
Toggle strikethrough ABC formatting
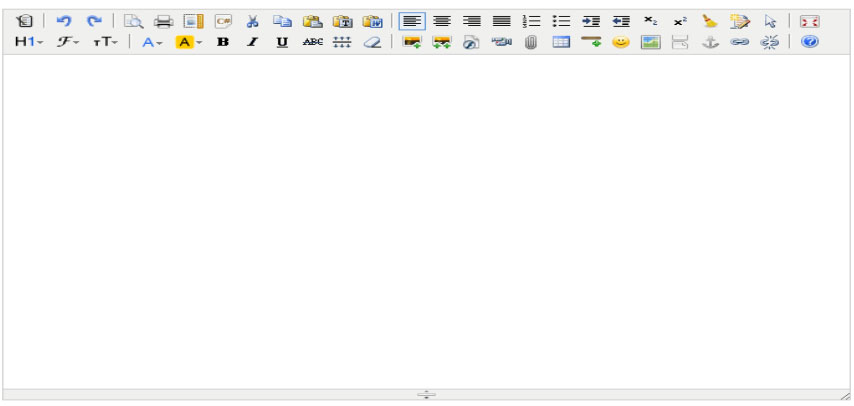(313, 42)
